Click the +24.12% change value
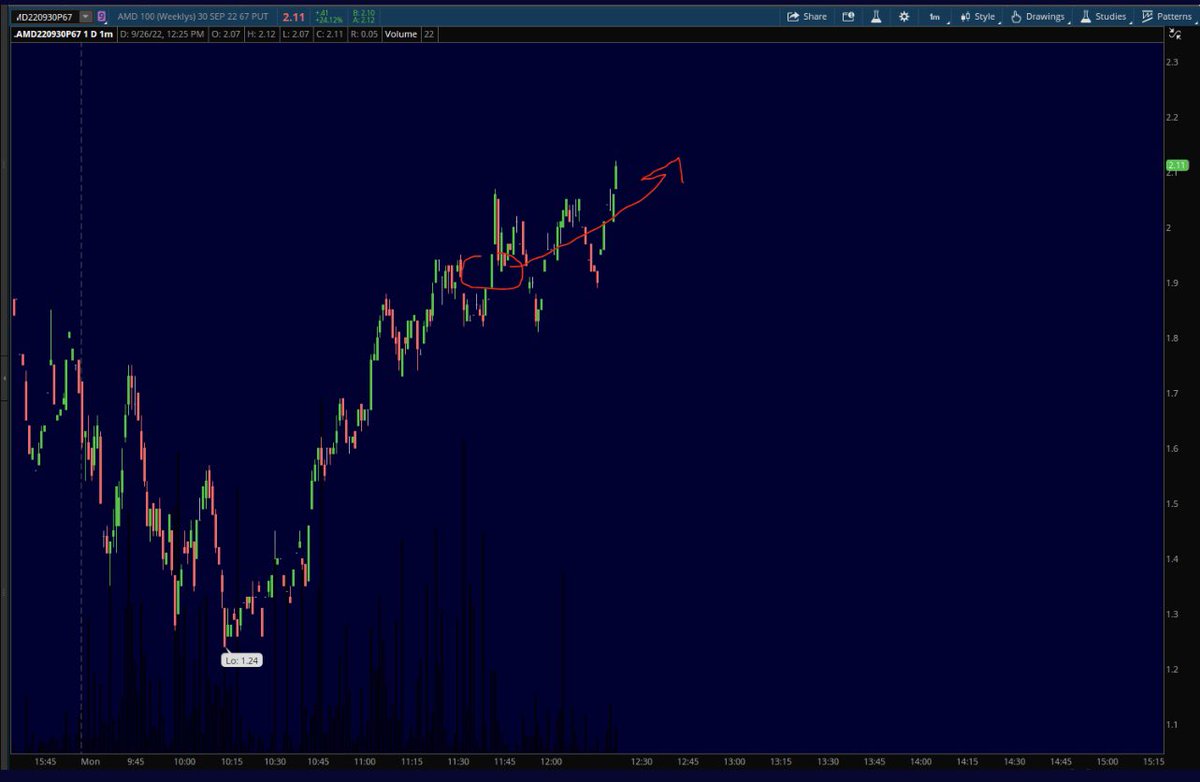The width and height of the screenshot is (1200, 782). [x=329, y=21]
